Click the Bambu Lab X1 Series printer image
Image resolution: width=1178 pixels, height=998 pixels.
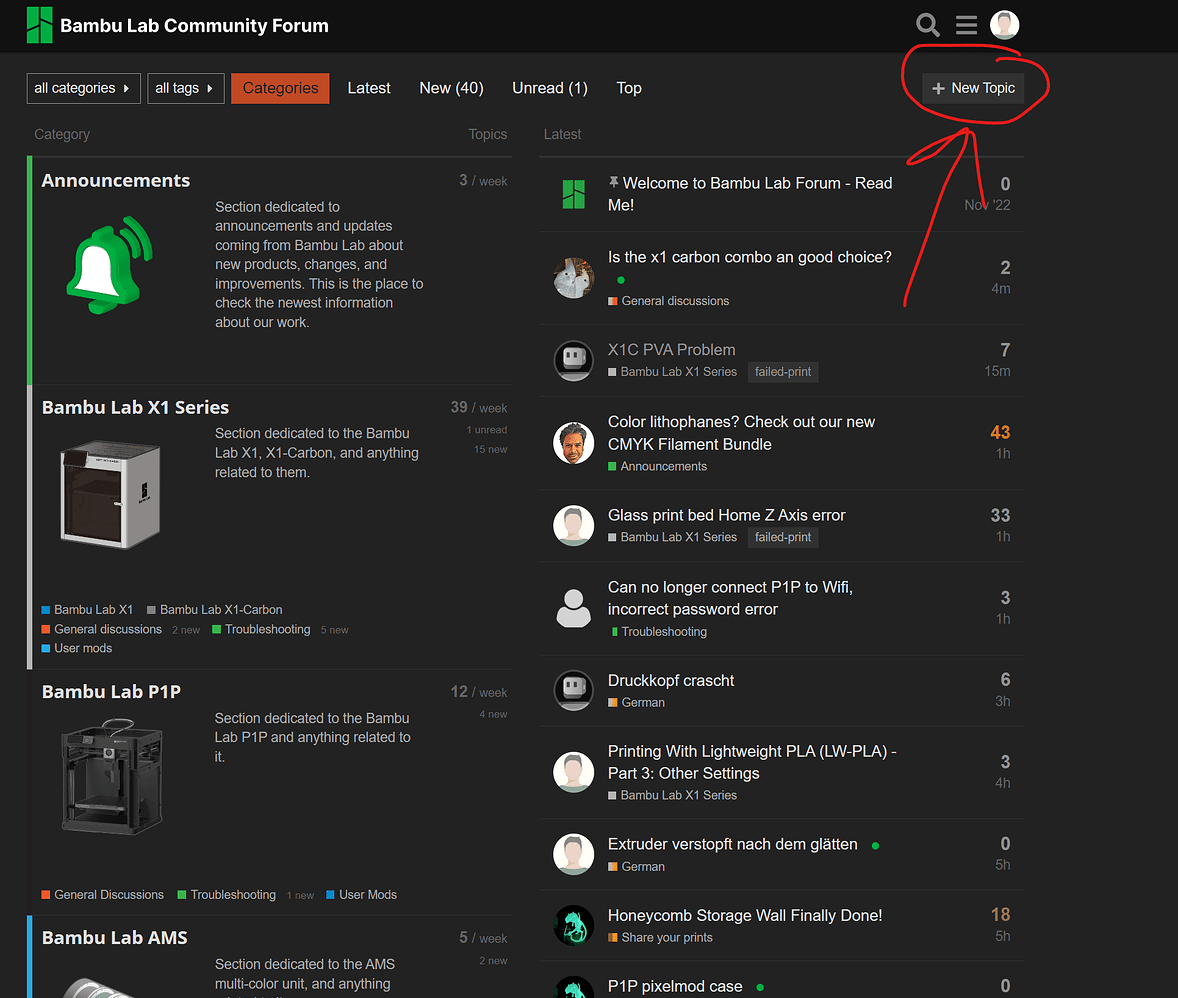(110, 494)
